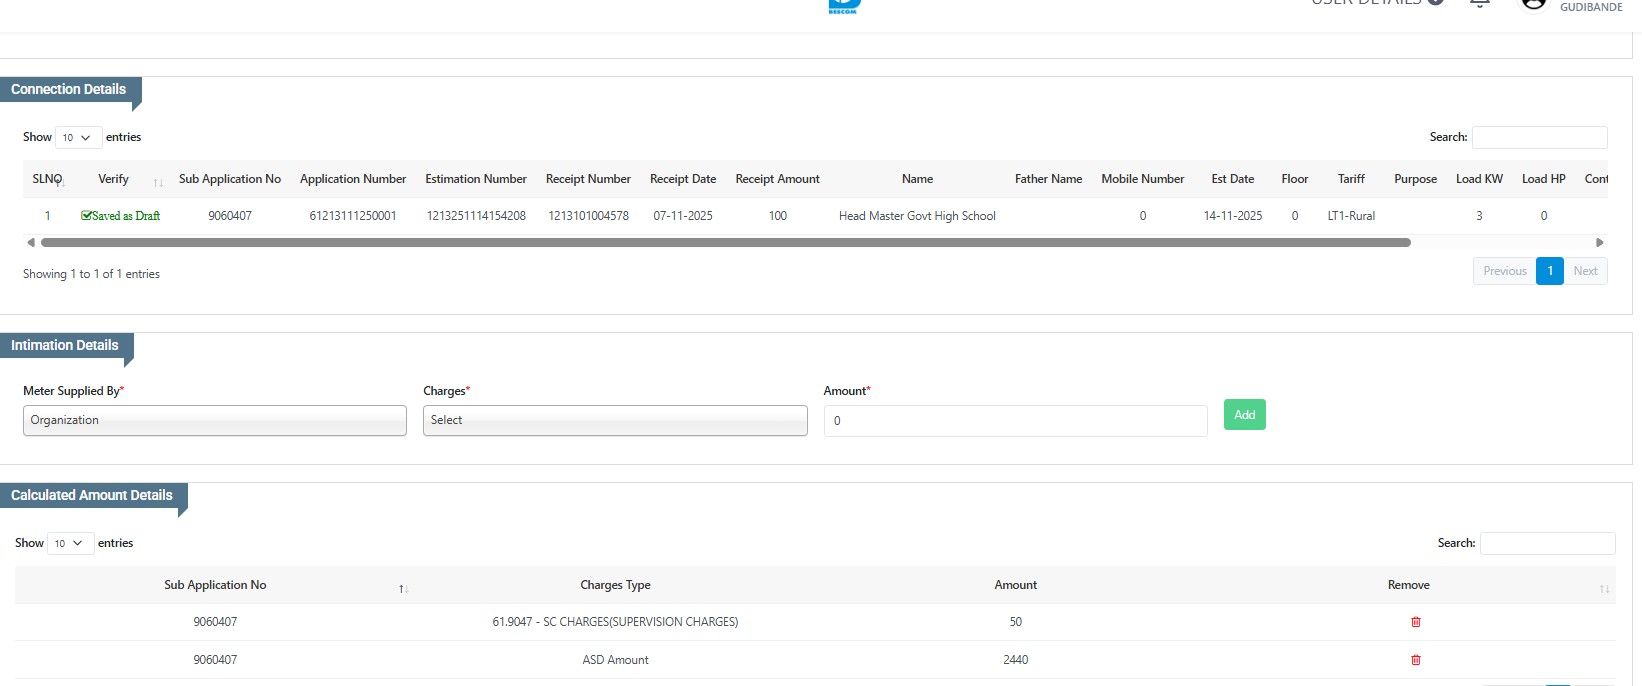Open Connection Details show entries dropdown
Viewport: 1642px width, 686px height.
point(76,138)
